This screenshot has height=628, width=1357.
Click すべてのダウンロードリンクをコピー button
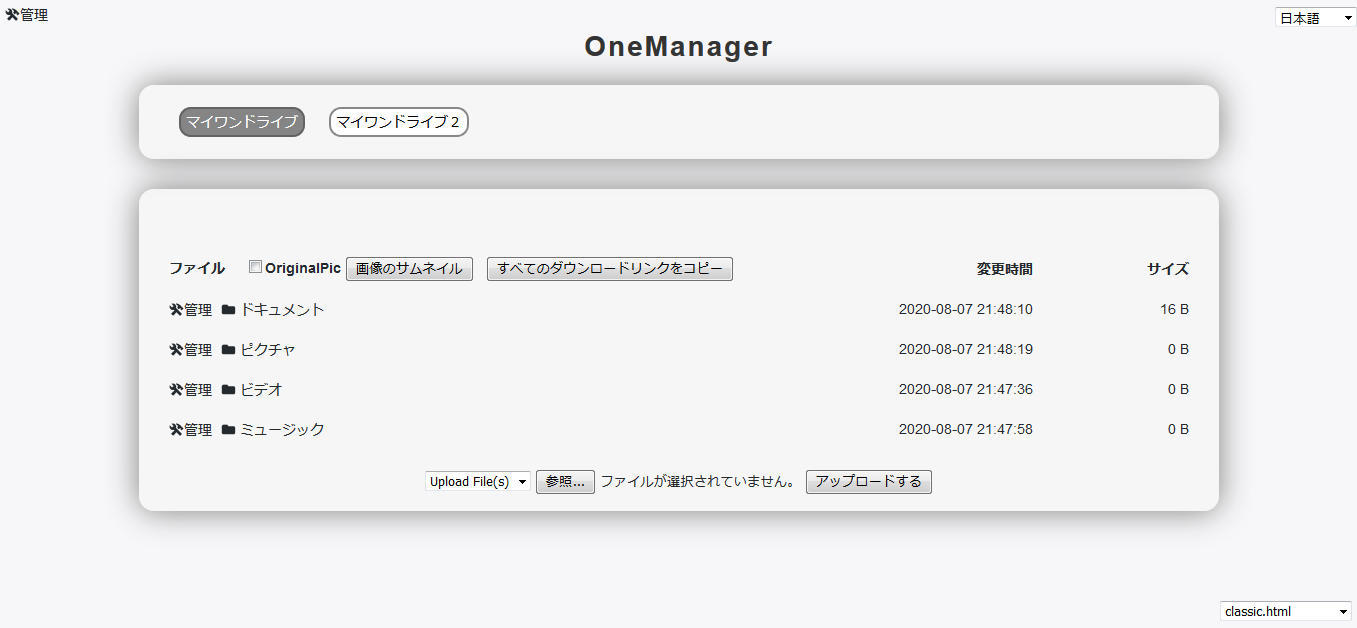[x=610, y=269]
